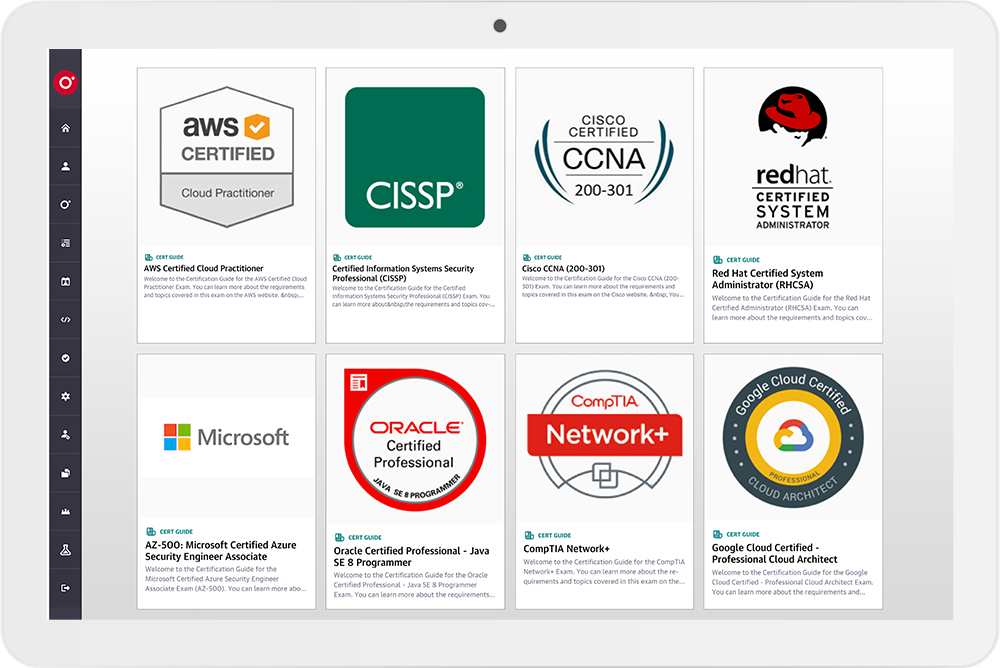Click CERT GUIDE label on AWS card
This screenshot has width=1000, height=668.
click(170, 258)
